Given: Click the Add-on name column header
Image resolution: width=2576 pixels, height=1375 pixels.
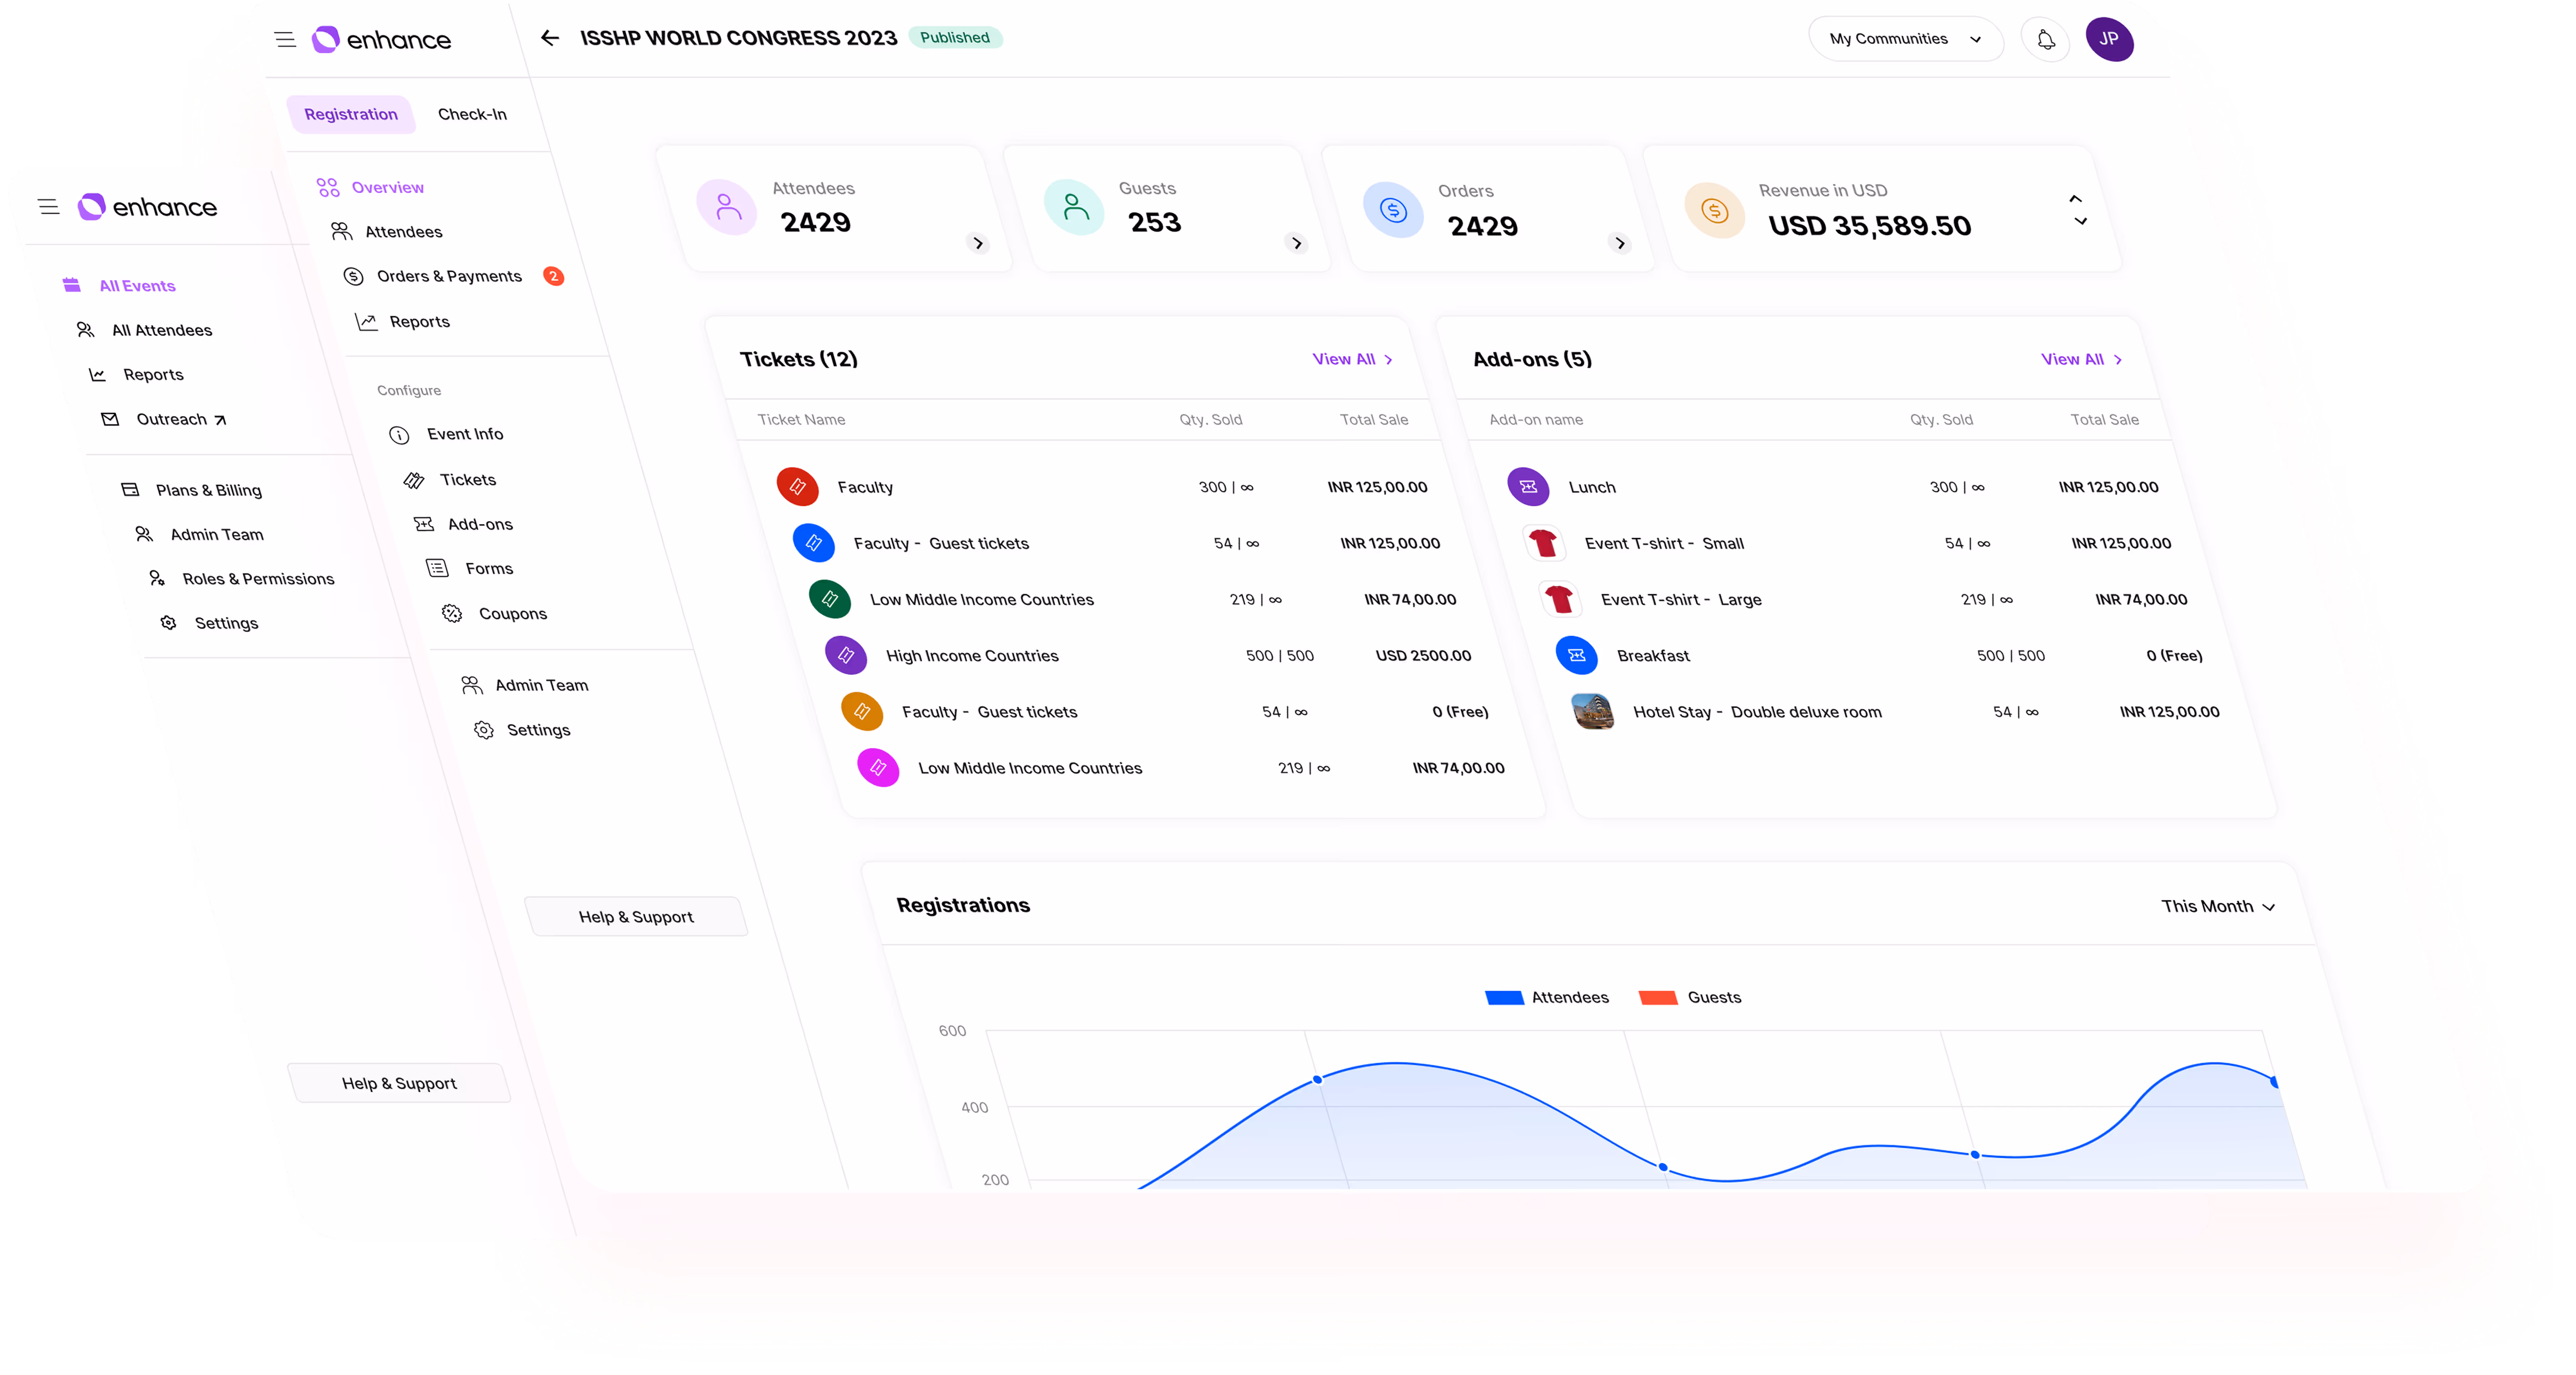Looking at the screenshot, I should click(x=1535, y=419).
